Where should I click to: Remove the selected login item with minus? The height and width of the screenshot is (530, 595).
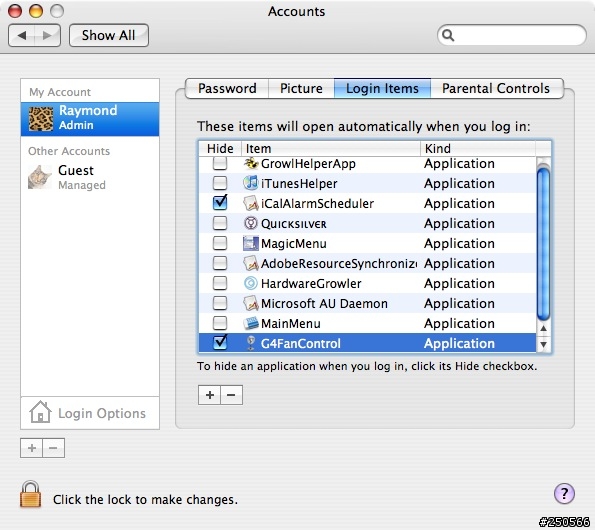(x=231, y=395)
